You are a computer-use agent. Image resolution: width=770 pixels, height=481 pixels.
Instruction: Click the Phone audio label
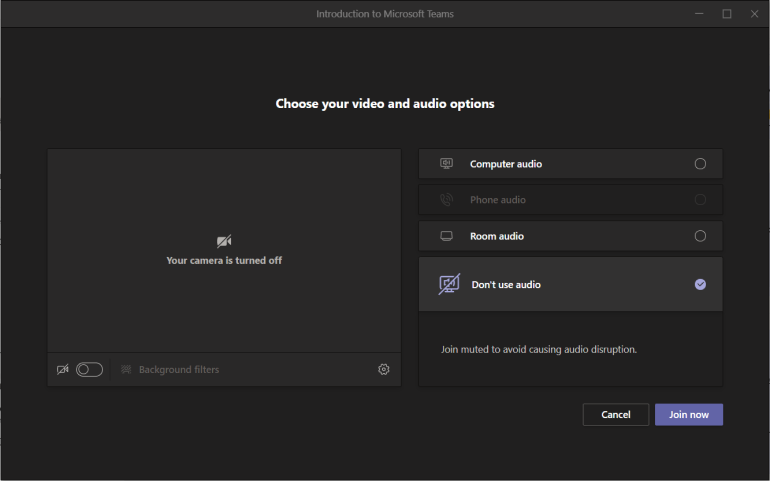click(x=497, y=200)
